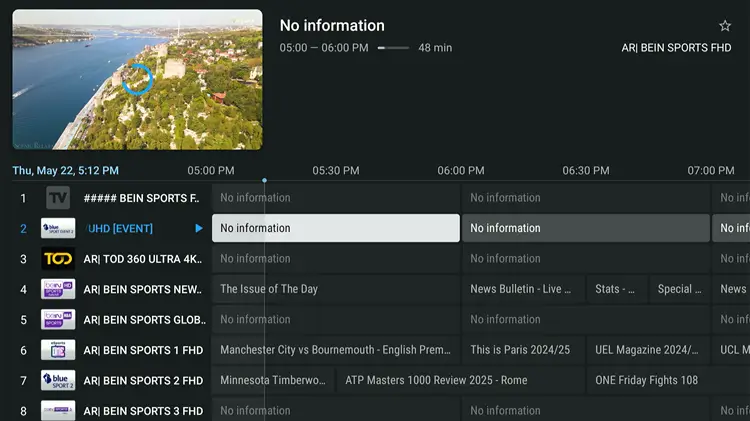Viewport: 750px width, 421px height.
Task: Select the beIN Sports News channel logo
Action: pyautogui.click(x=58, y=289)
